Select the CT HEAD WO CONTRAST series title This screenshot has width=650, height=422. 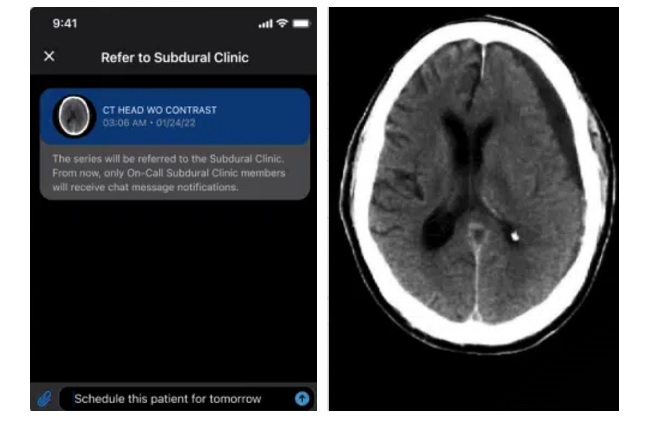tap(160, 110)
